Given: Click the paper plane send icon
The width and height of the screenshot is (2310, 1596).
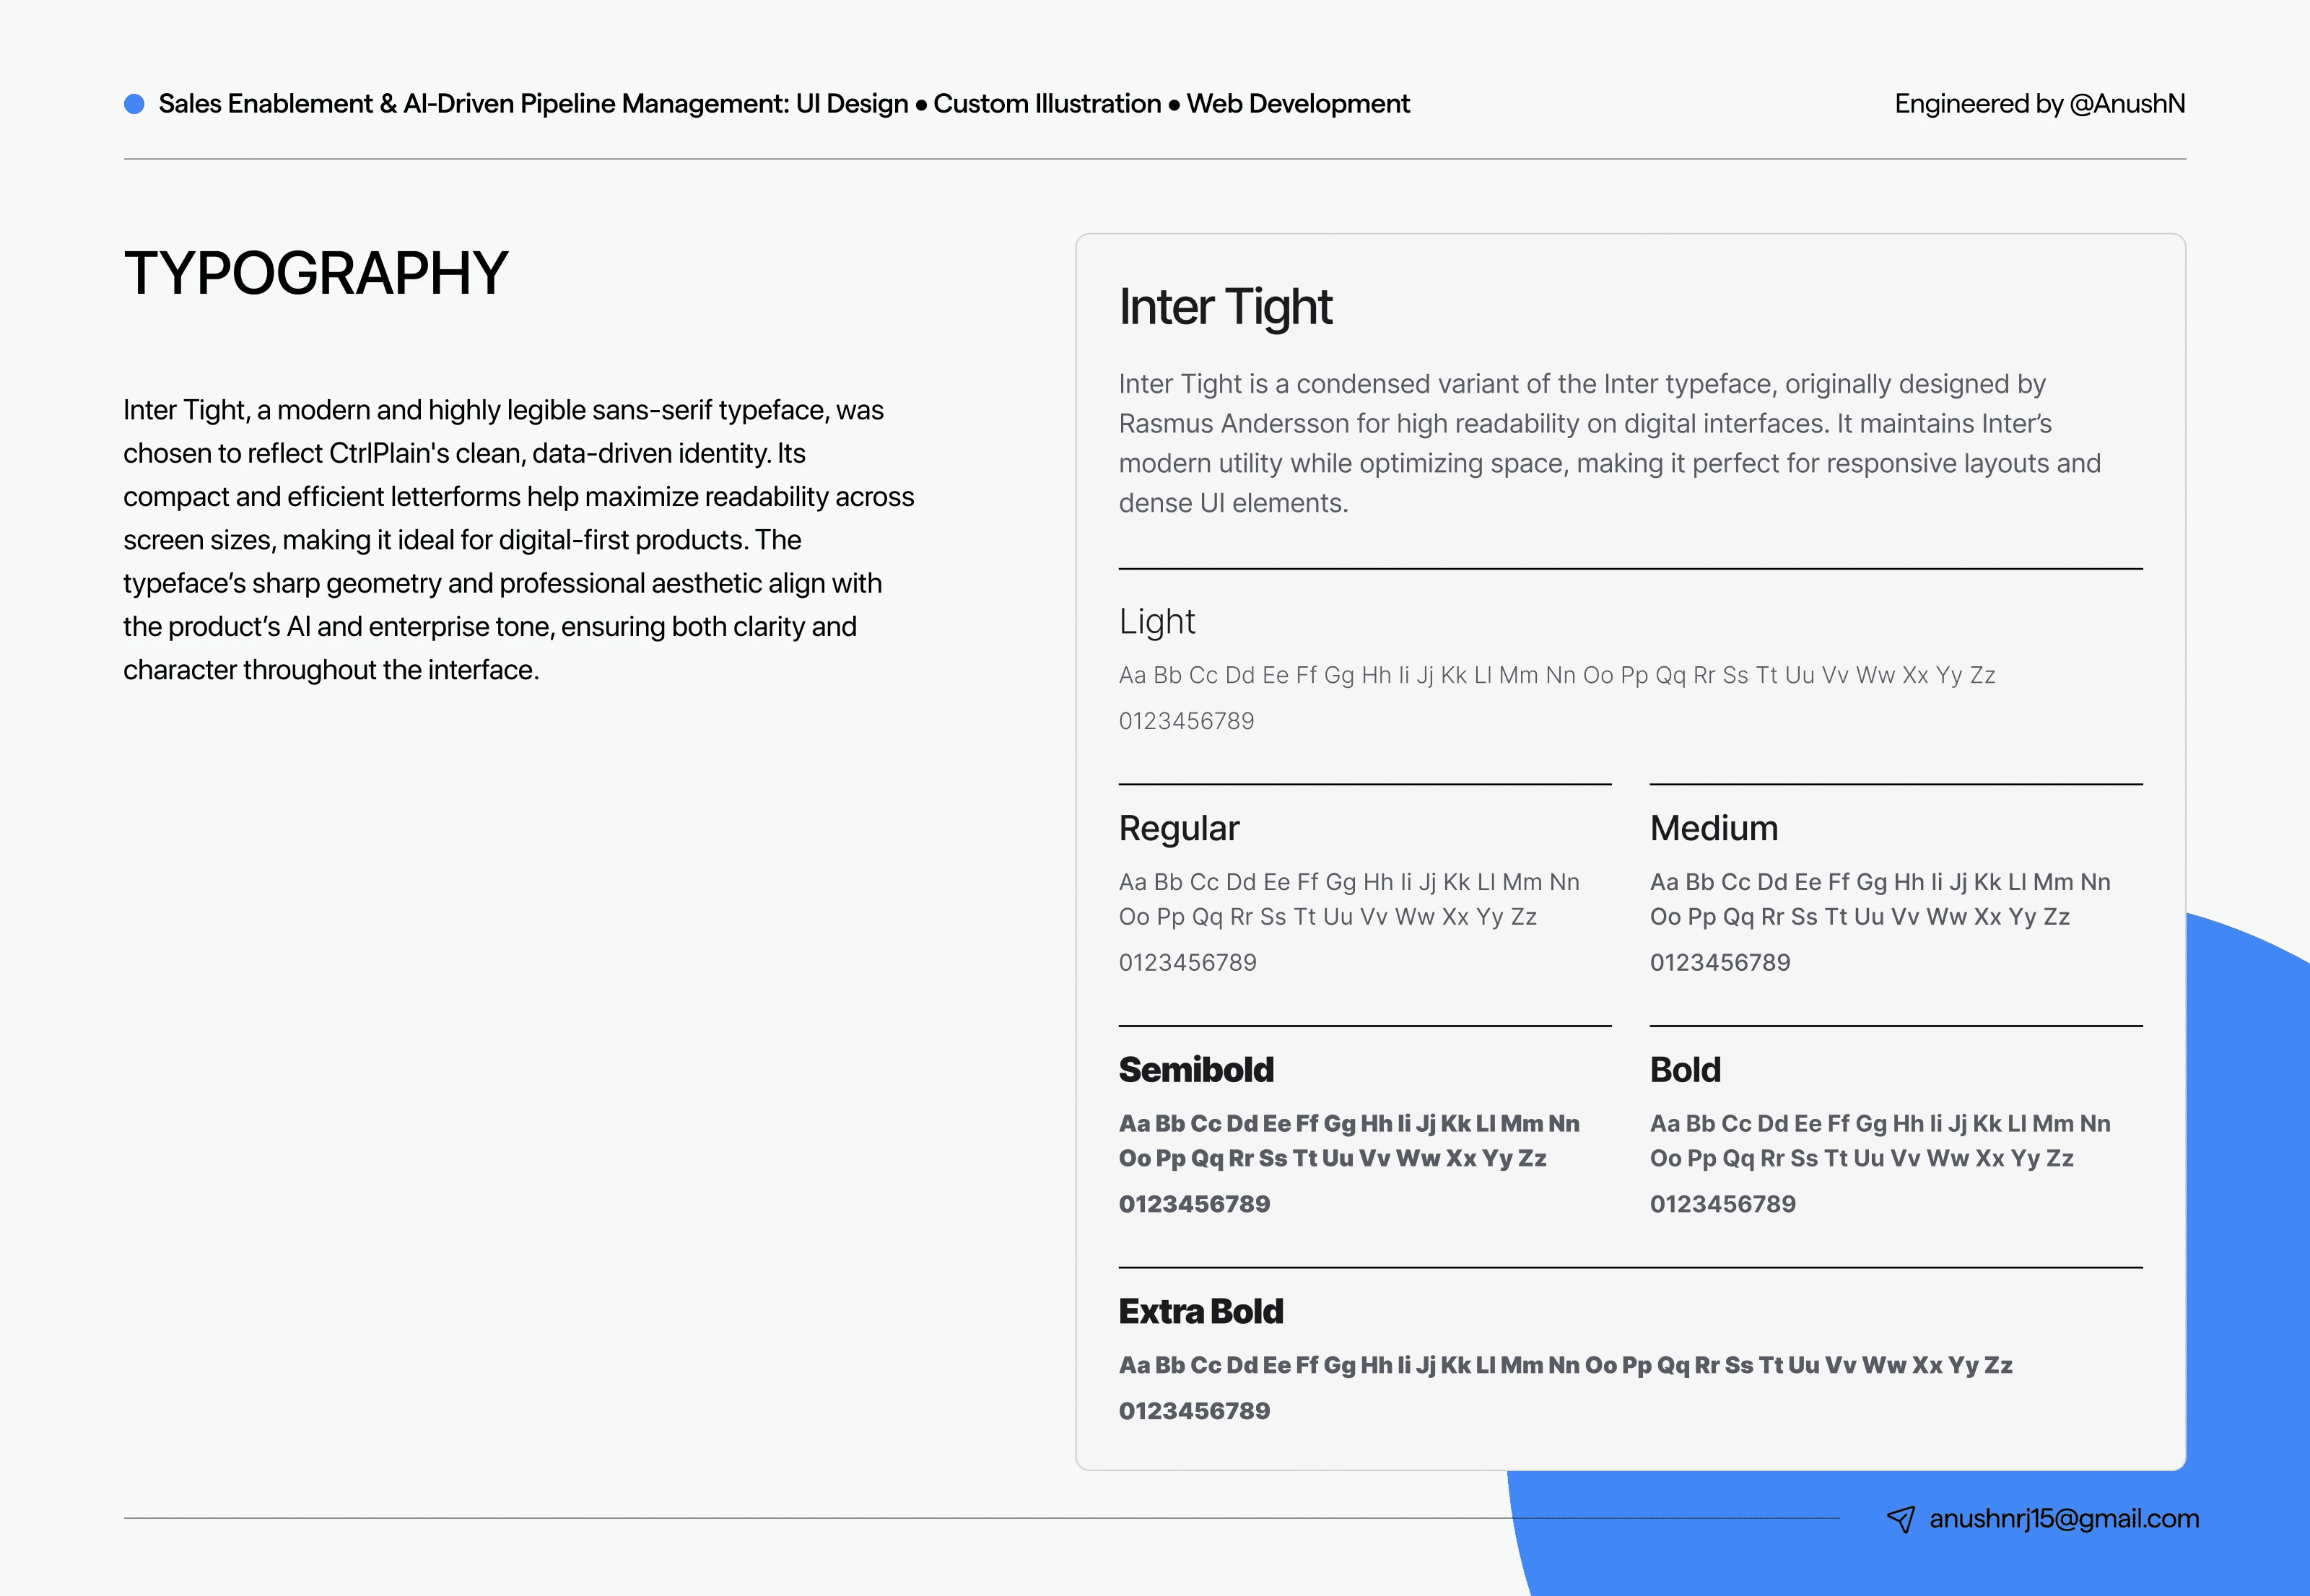Looking at the screenshot, I should click(x=1900, y=1519).
